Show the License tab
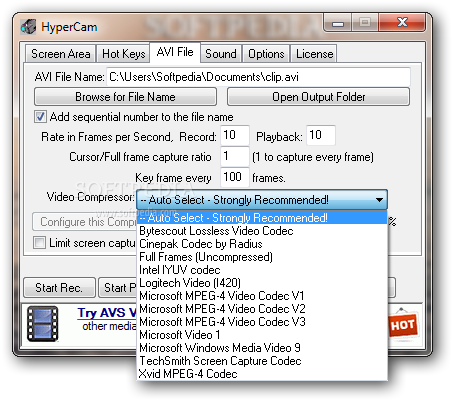This screenshot has height=401, width=453. pos(314,54)
